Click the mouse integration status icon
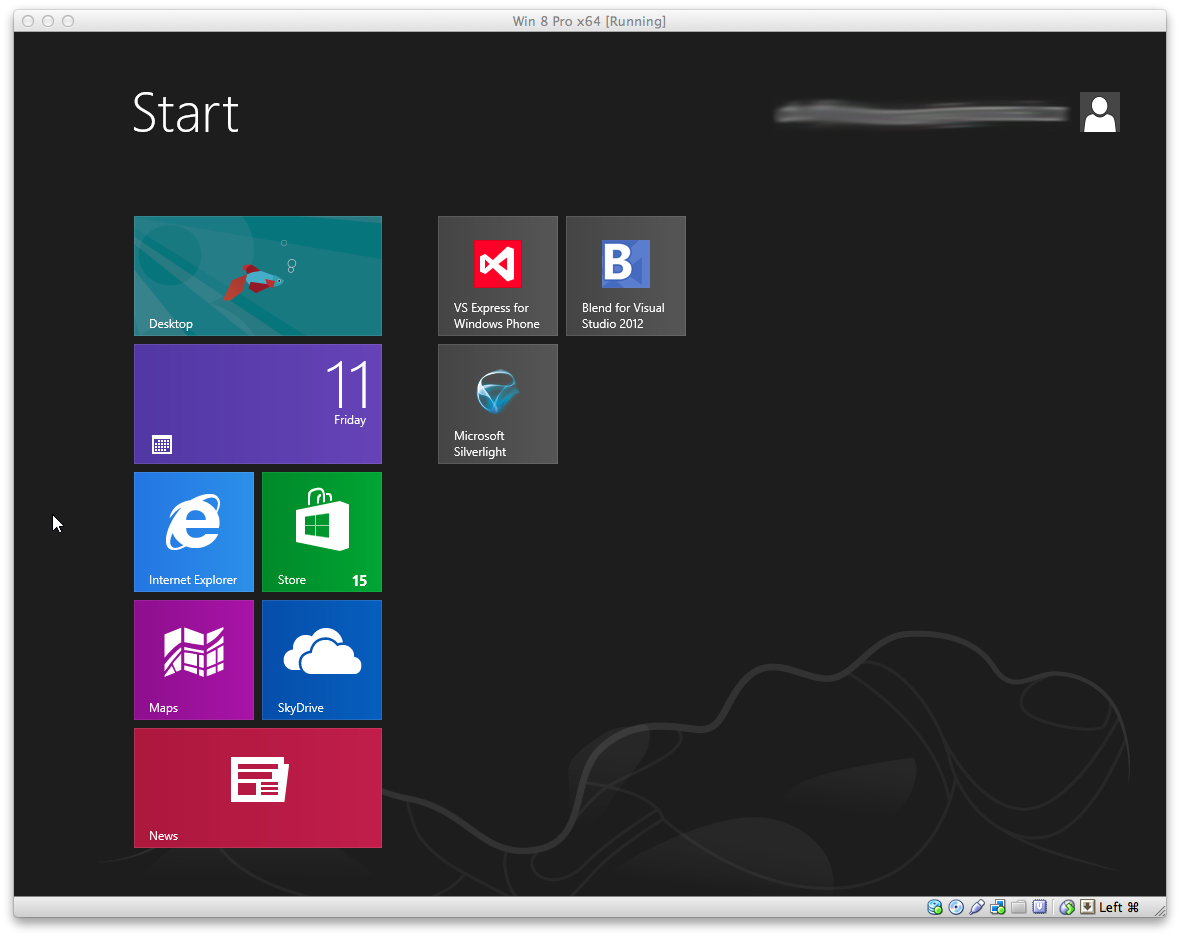 (1067, 907)
